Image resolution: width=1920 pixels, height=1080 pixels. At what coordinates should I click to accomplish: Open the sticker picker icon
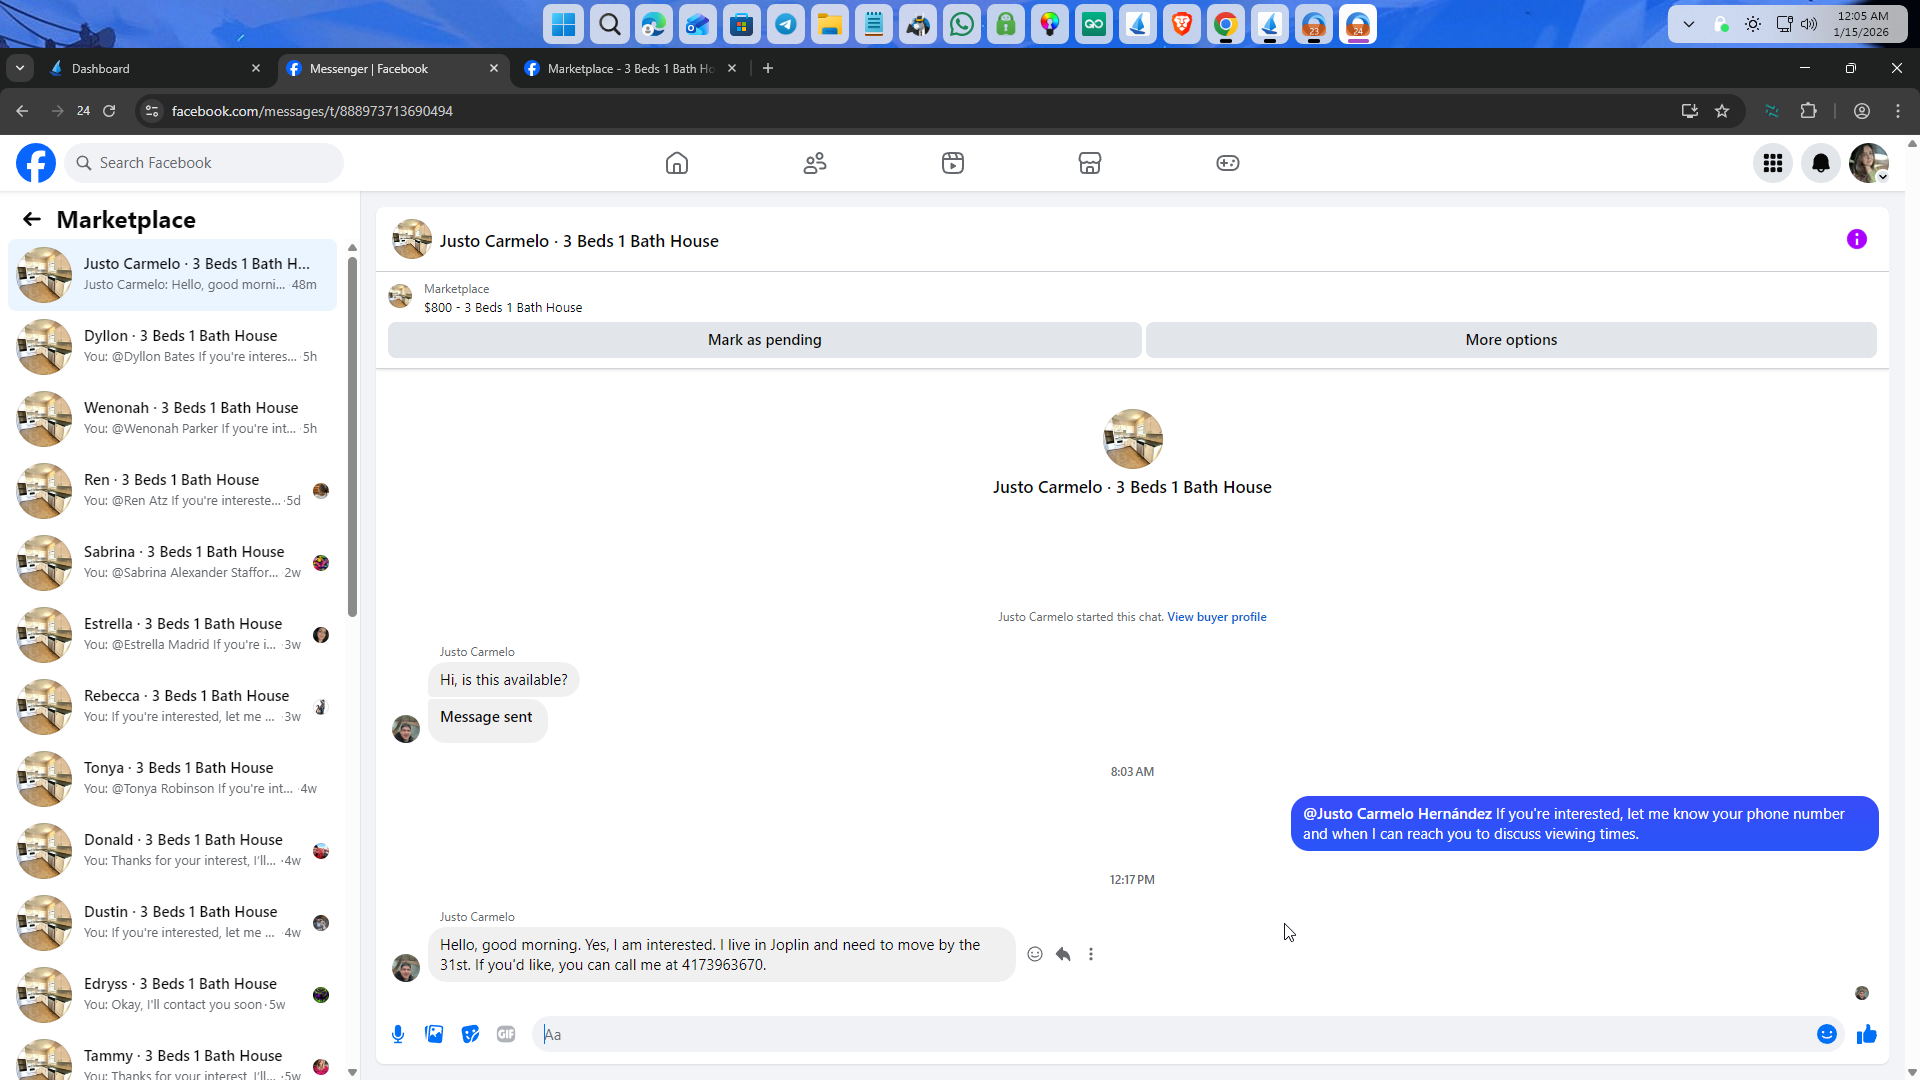[x=470, y=1034]
